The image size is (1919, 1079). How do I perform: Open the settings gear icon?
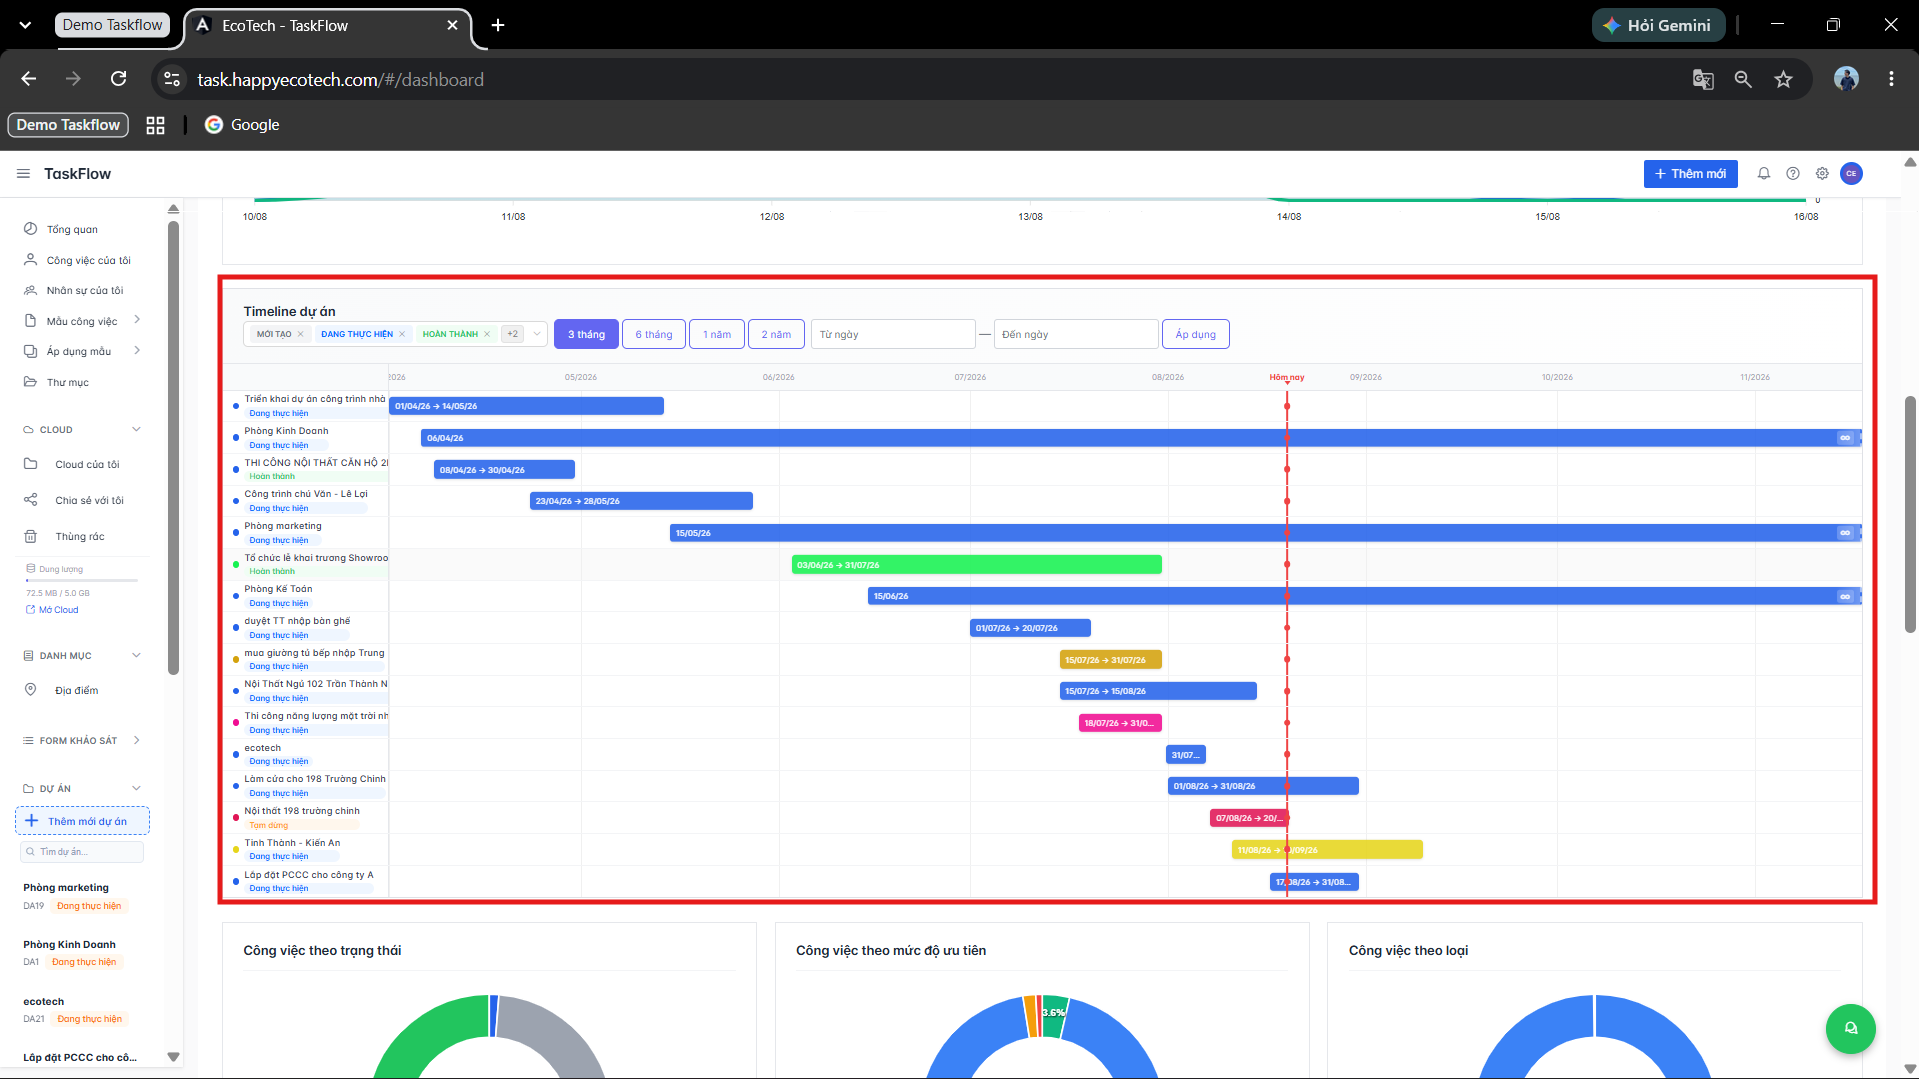[1822, 174]
